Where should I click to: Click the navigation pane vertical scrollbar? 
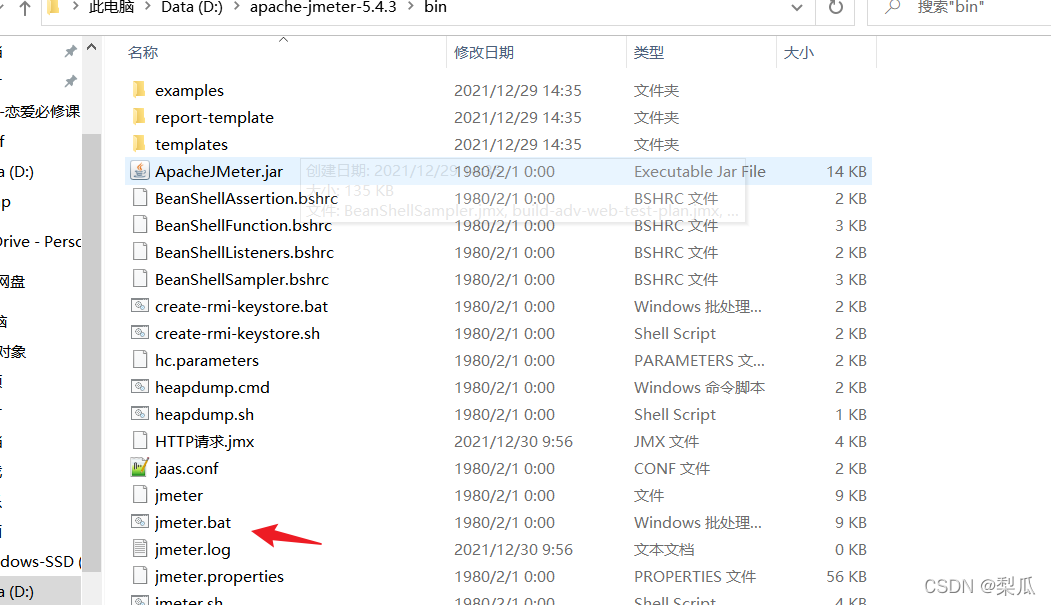pos(92,352)
